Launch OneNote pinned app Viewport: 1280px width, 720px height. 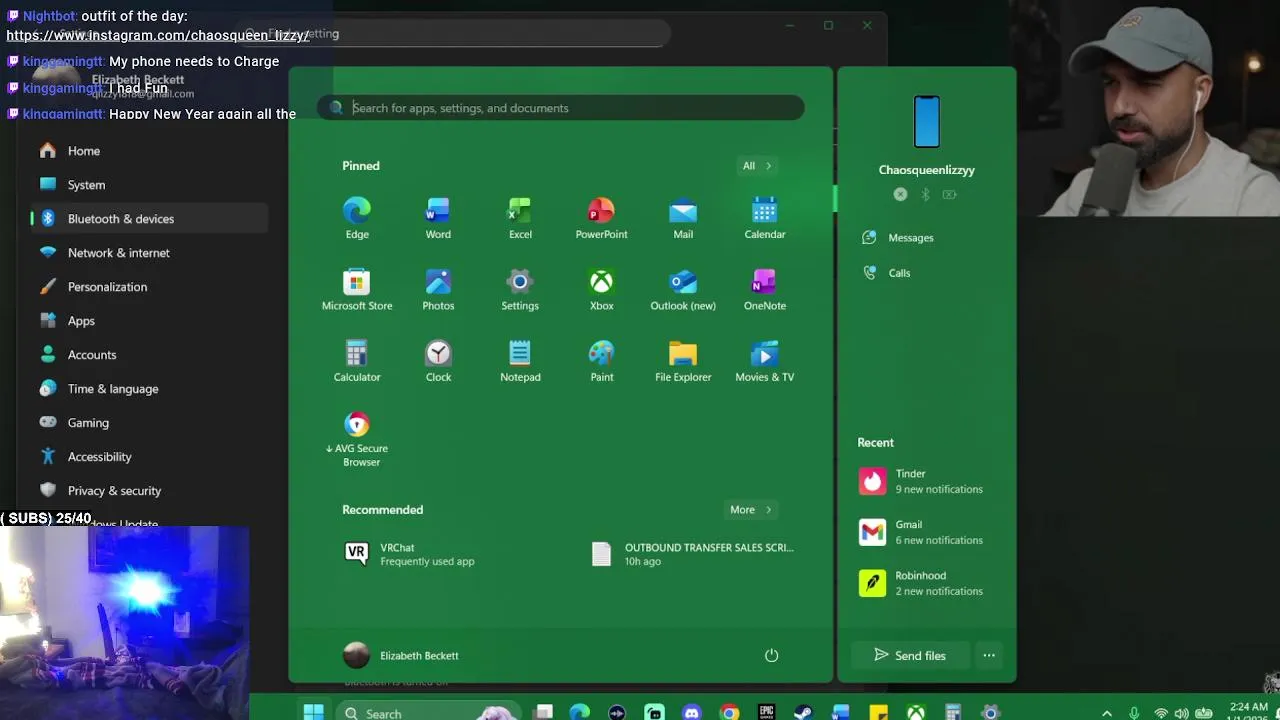click(x=765, y=290)
